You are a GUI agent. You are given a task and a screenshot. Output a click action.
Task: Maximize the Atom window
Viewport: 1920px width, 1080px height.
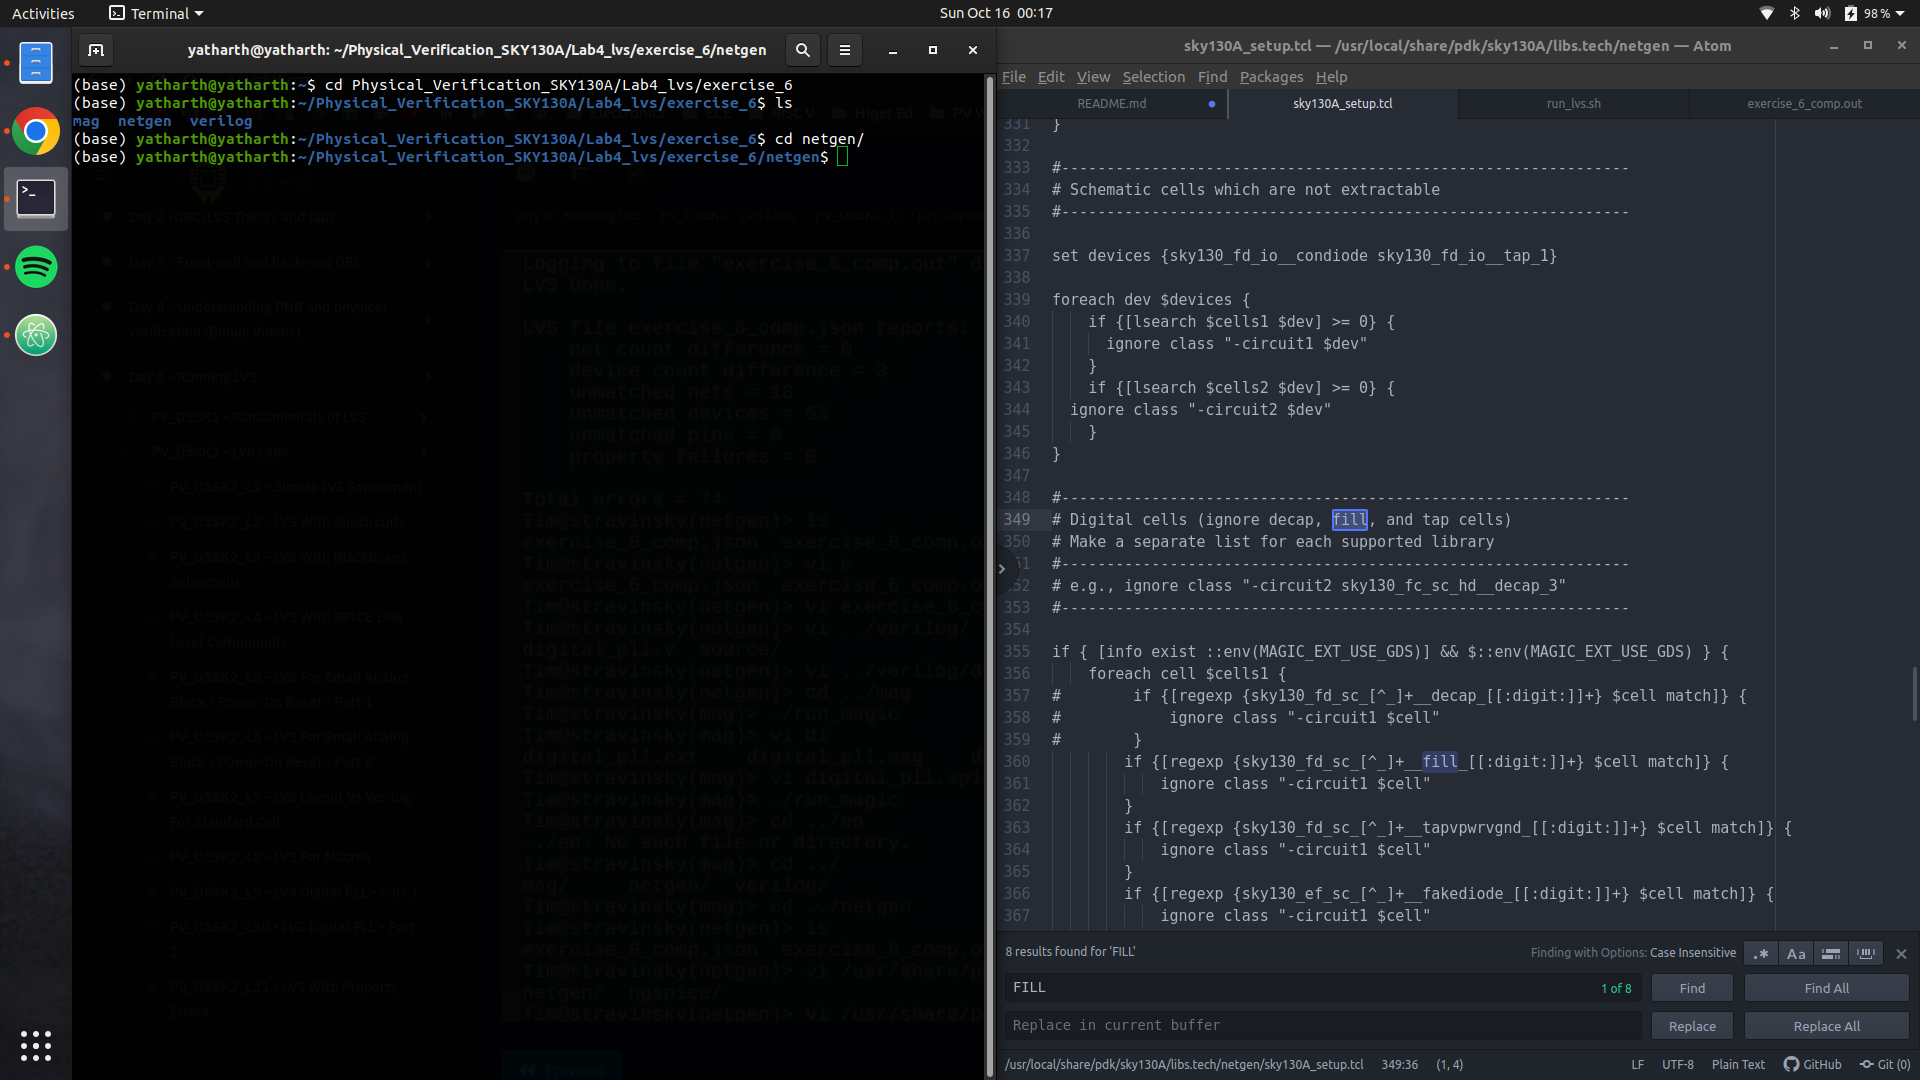[1867, 46]
